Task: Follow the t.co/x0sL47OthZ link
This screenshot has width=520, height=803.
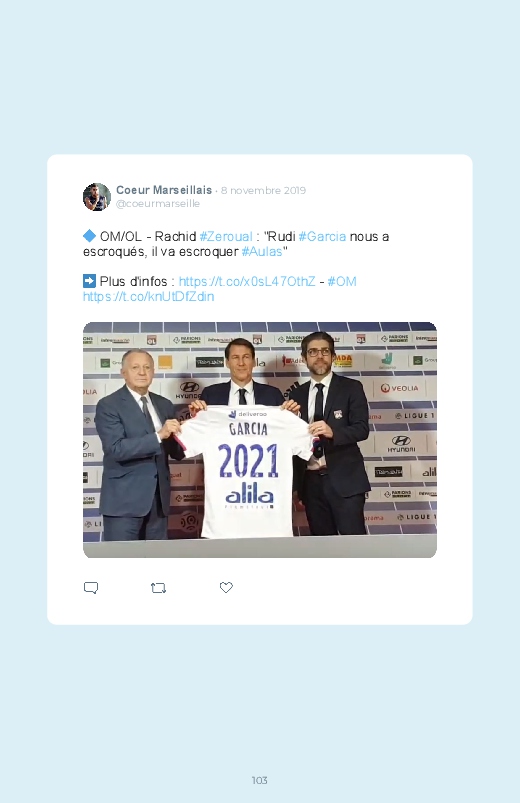Action: click(247, 282)
